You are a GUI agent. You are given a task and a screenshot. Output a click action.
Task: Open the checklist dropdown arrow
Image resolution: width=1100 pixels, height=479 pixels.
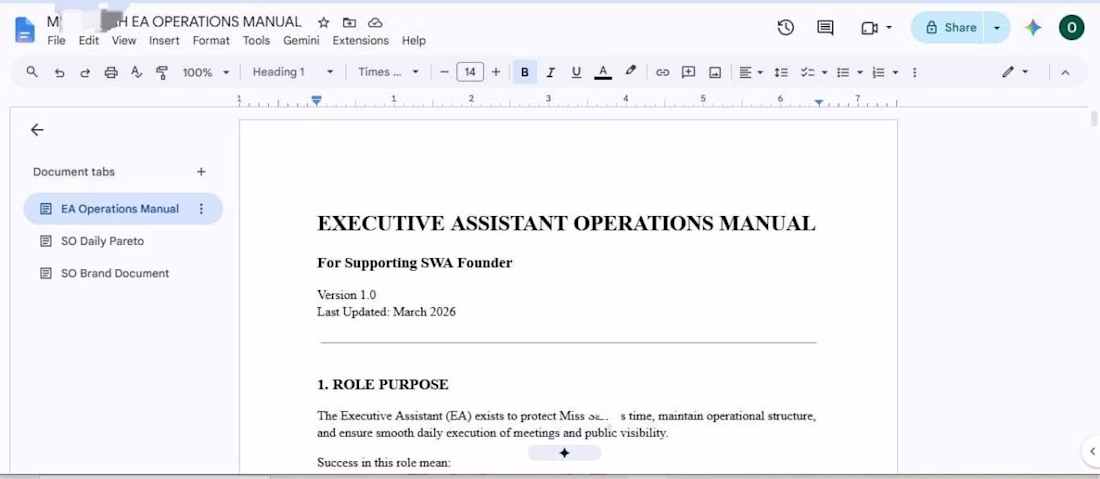point(824,72)
